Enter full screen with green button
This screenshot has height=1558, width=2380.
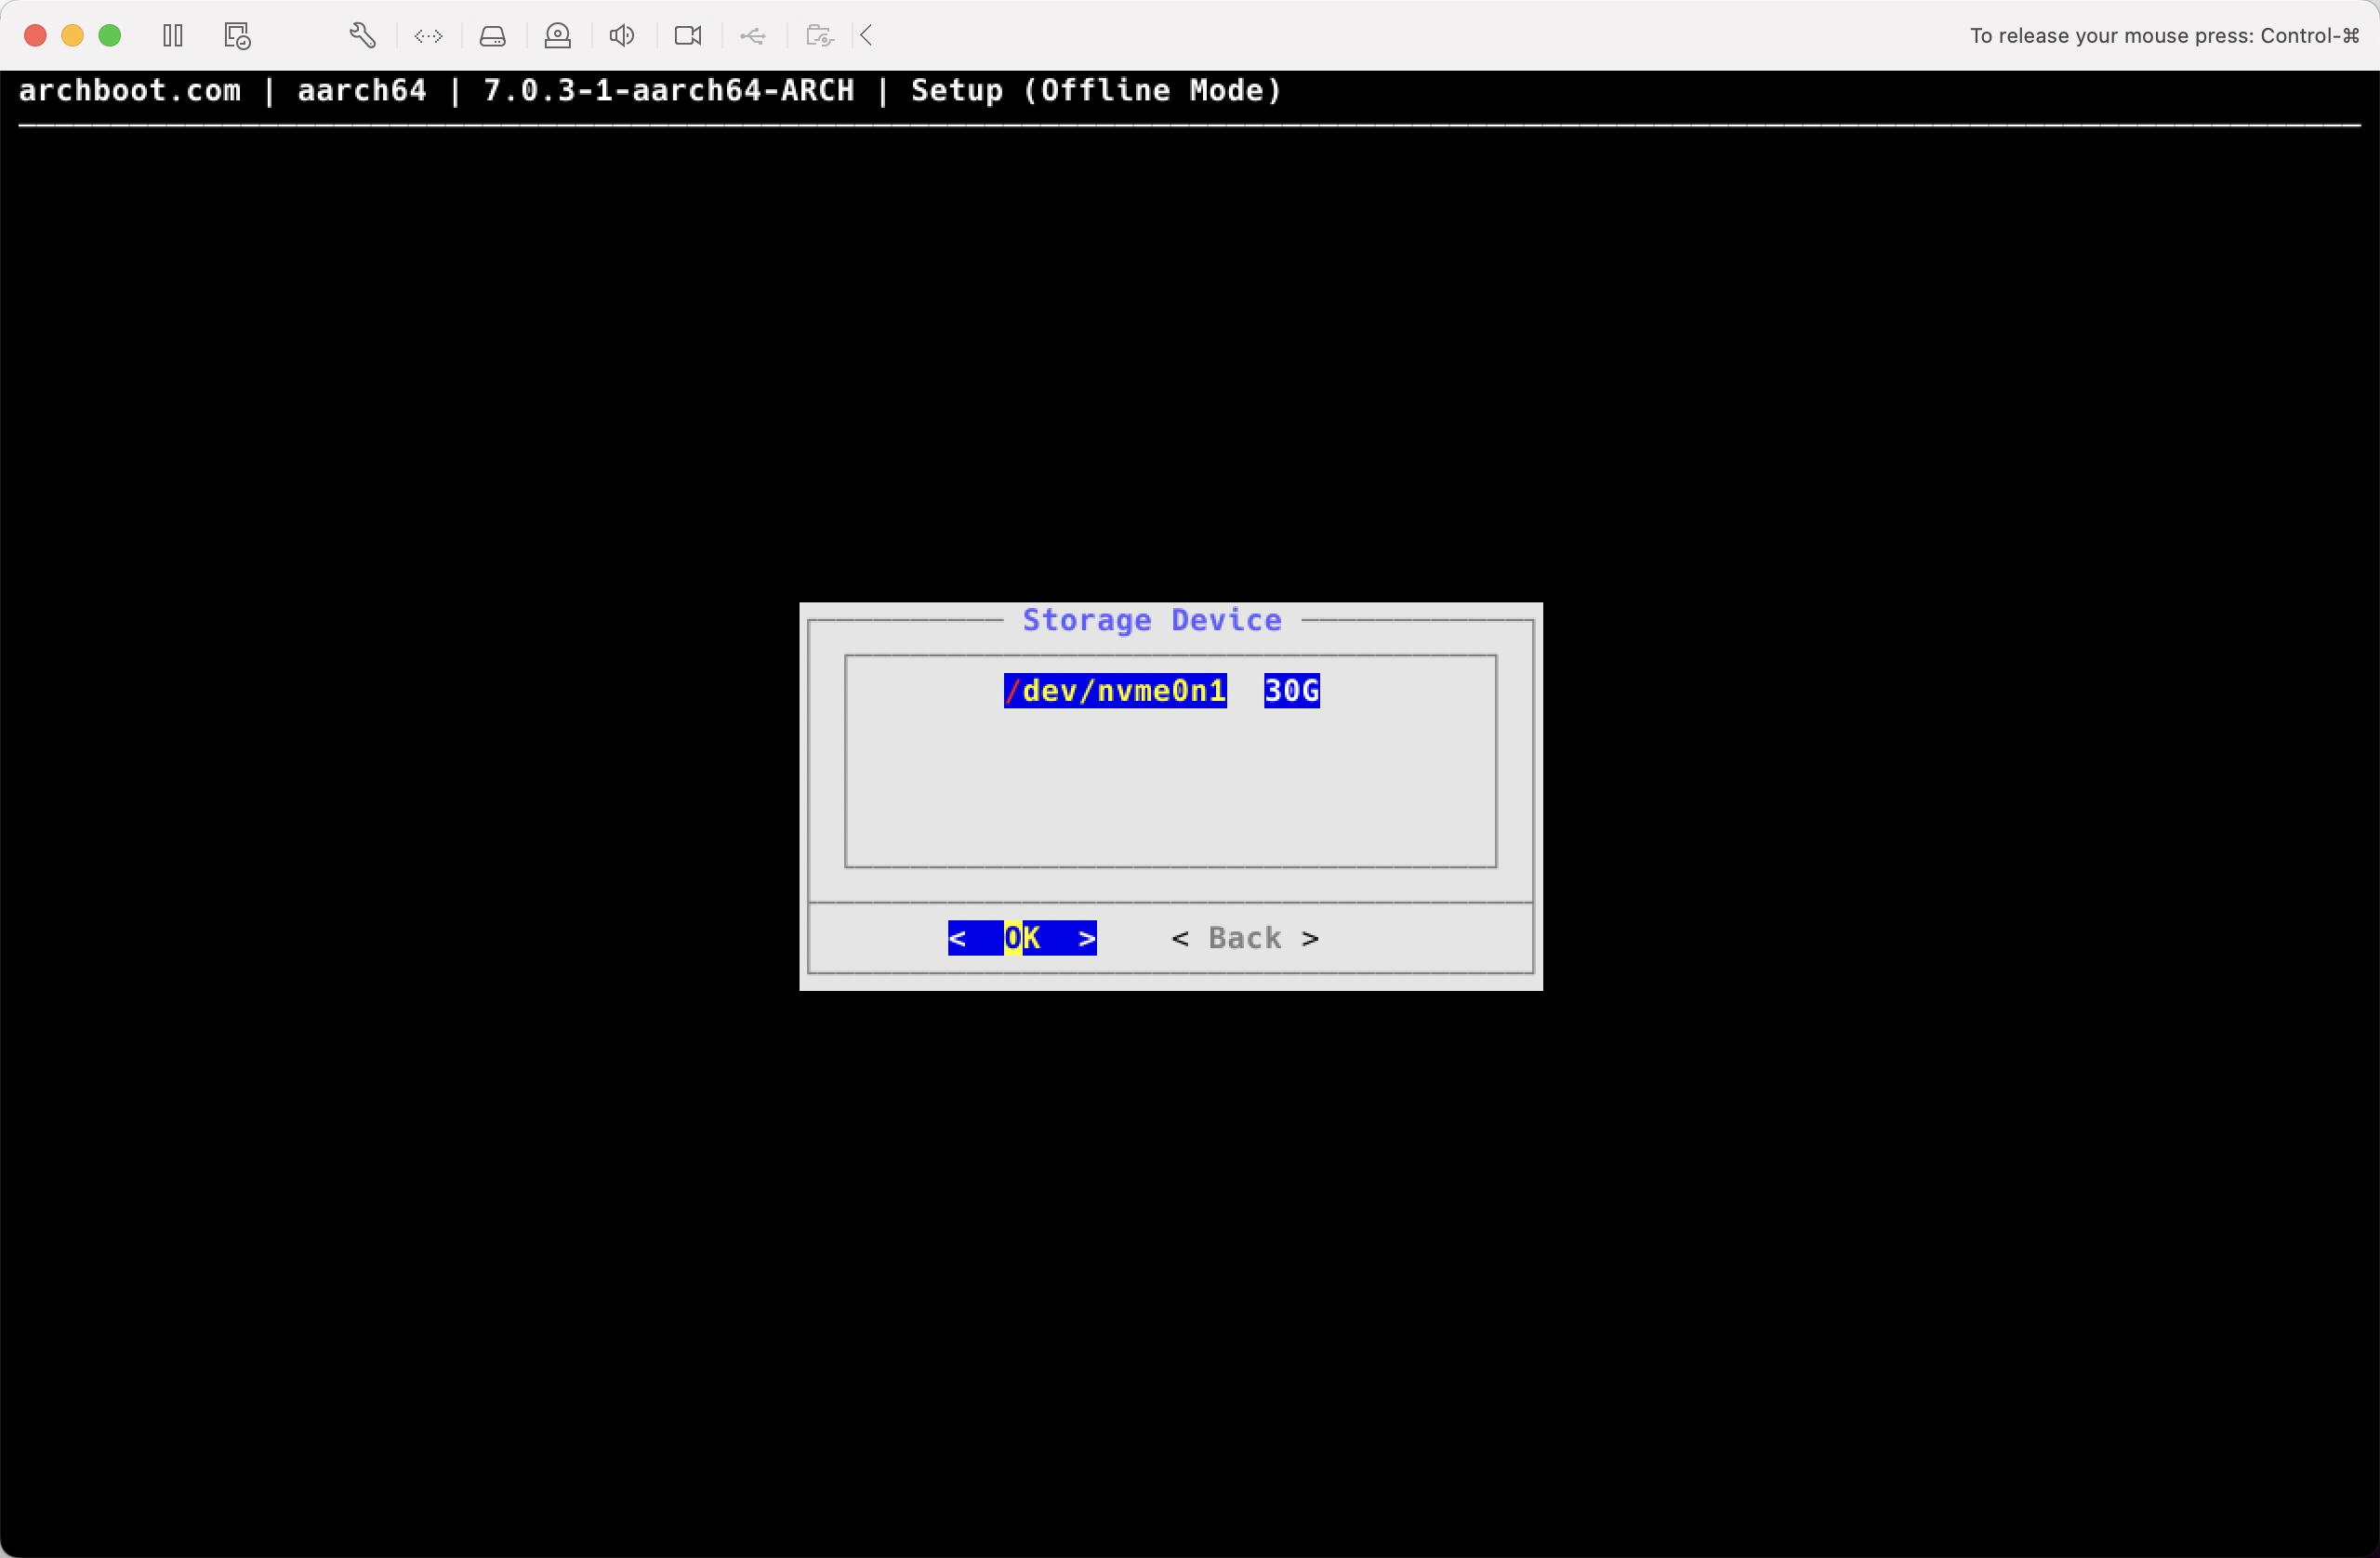pos(110,36)
